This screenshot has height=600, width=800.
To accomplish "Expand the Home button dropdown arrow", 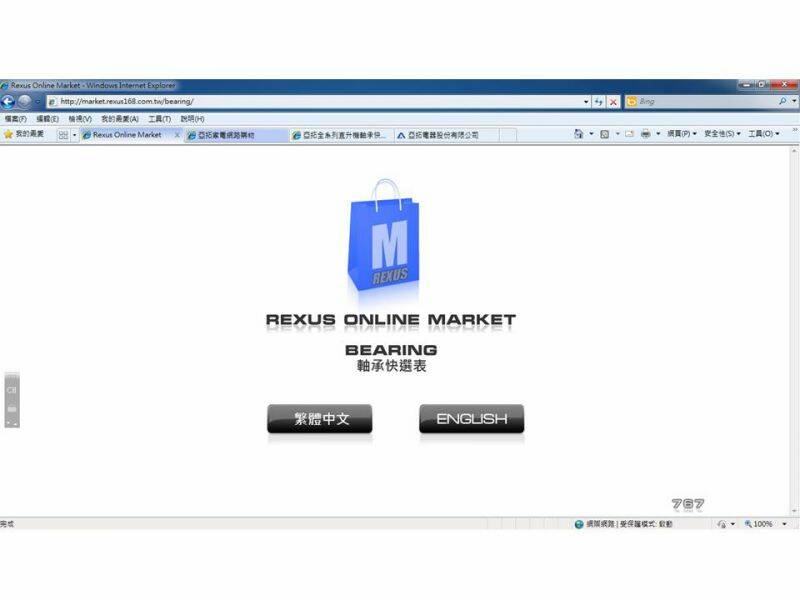I will point(591,134).
